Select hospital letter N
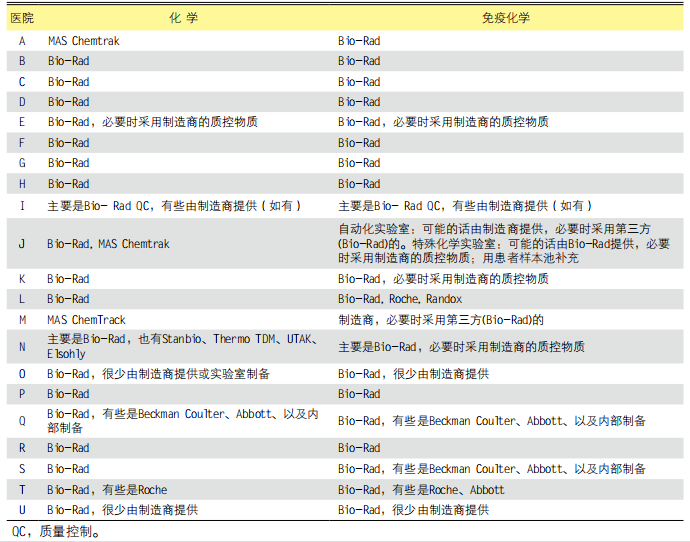Screen dimensions: 690x542 pos(22,347)
